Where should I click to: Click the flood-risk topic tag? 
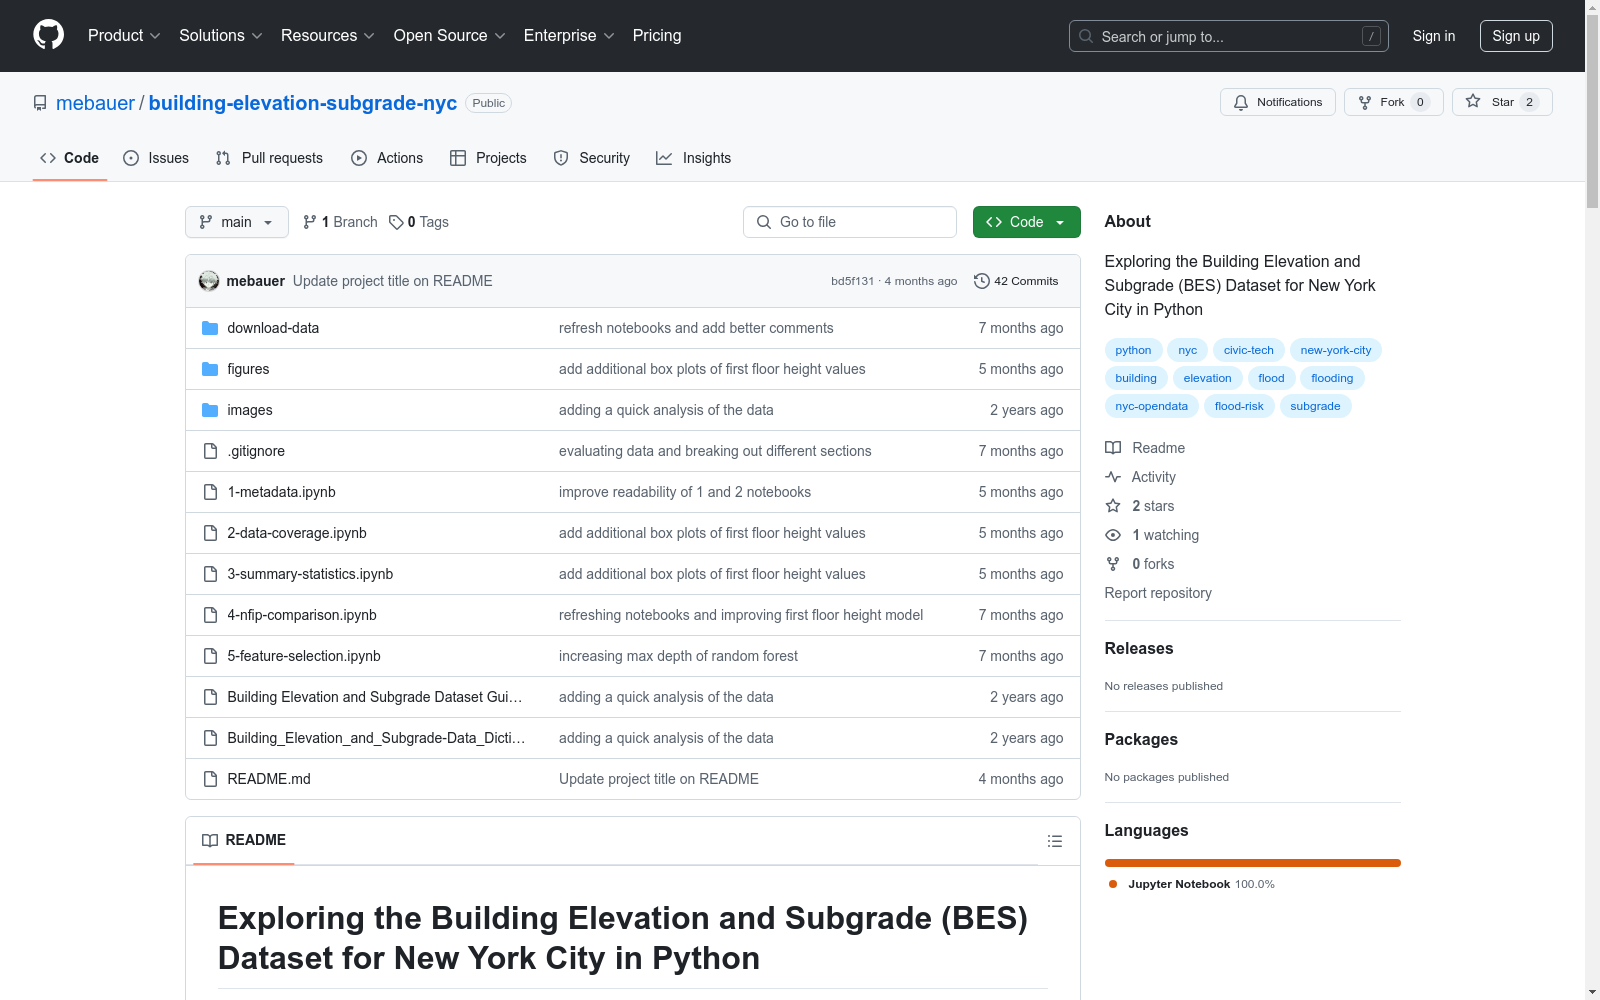[1239, 406]
